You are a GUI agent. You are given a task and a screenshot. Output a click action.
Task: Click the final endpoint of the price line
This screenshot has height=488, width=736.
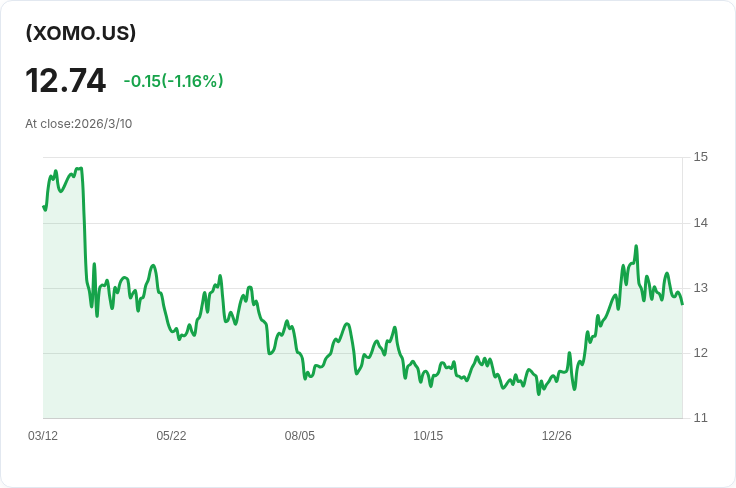(682, 304)
